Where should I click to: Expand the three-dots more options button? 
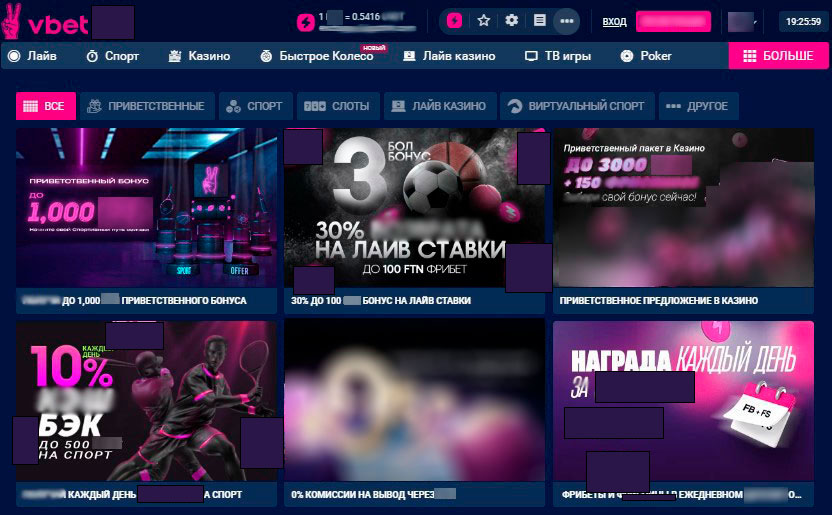pyautogui.click(x=567, y=21)
